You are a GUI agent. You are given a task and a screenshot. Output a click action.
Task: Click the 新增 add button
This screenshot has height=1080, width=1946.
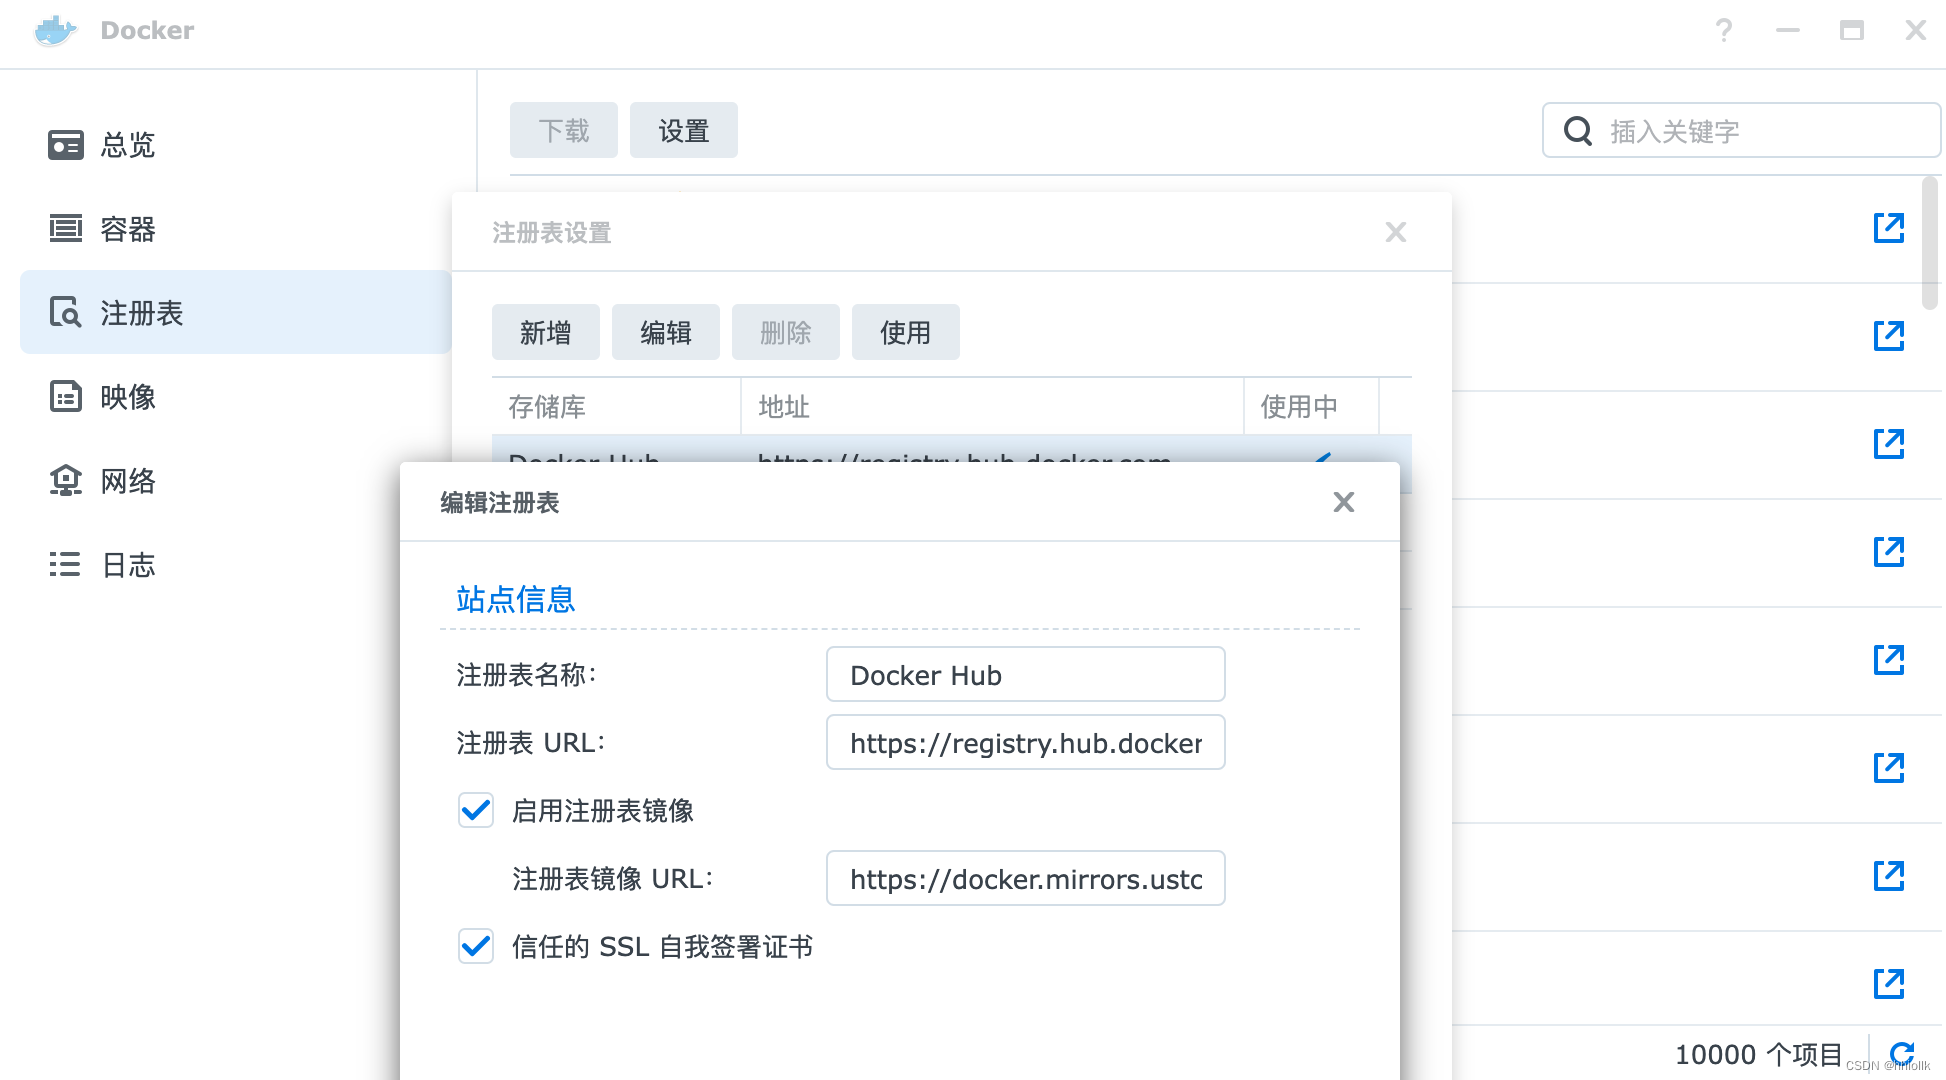coord(545,332)
